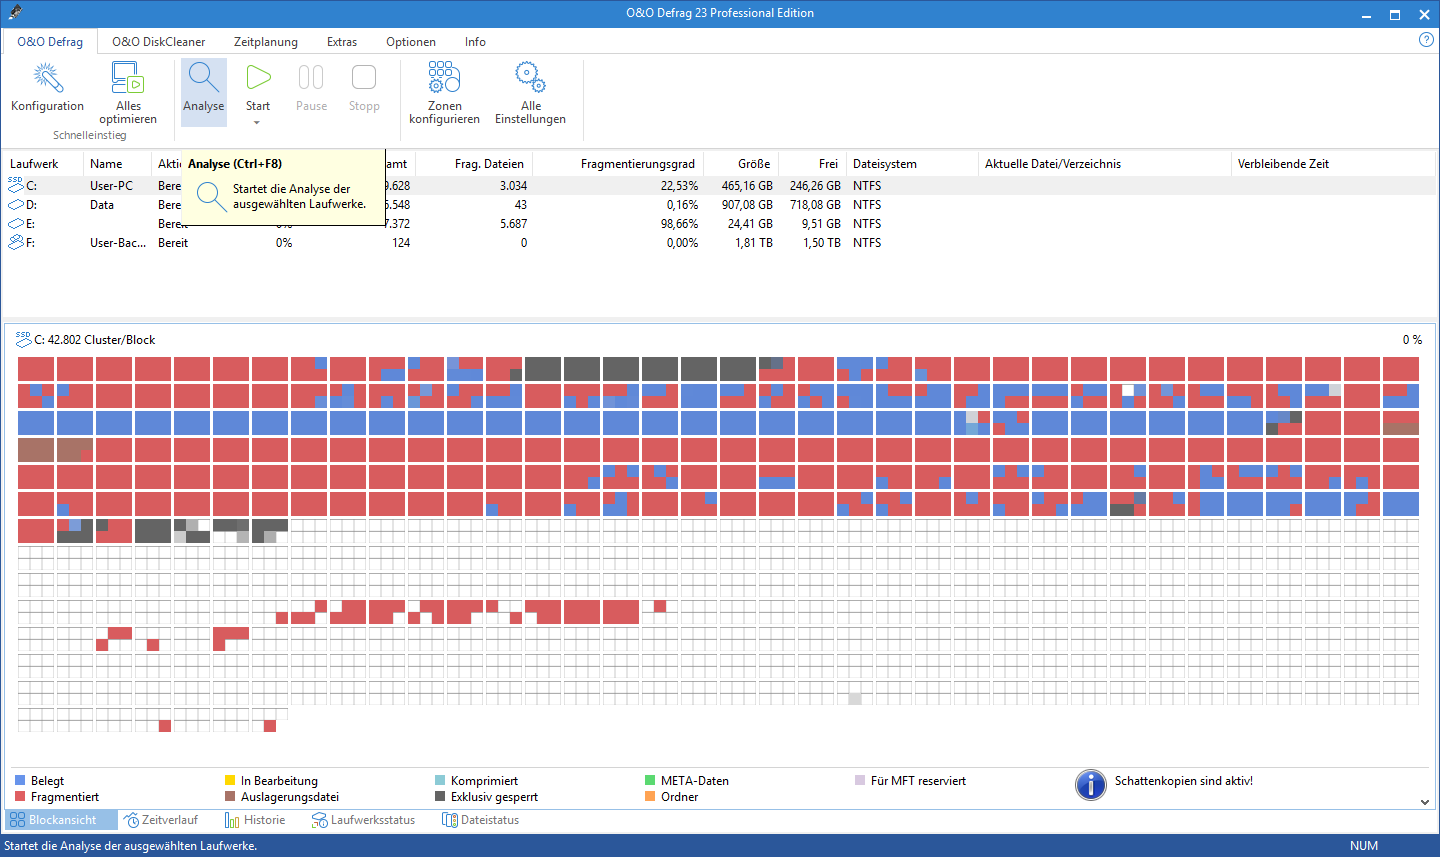Click the Pause toolbar icon

click(x=311, y=77)
